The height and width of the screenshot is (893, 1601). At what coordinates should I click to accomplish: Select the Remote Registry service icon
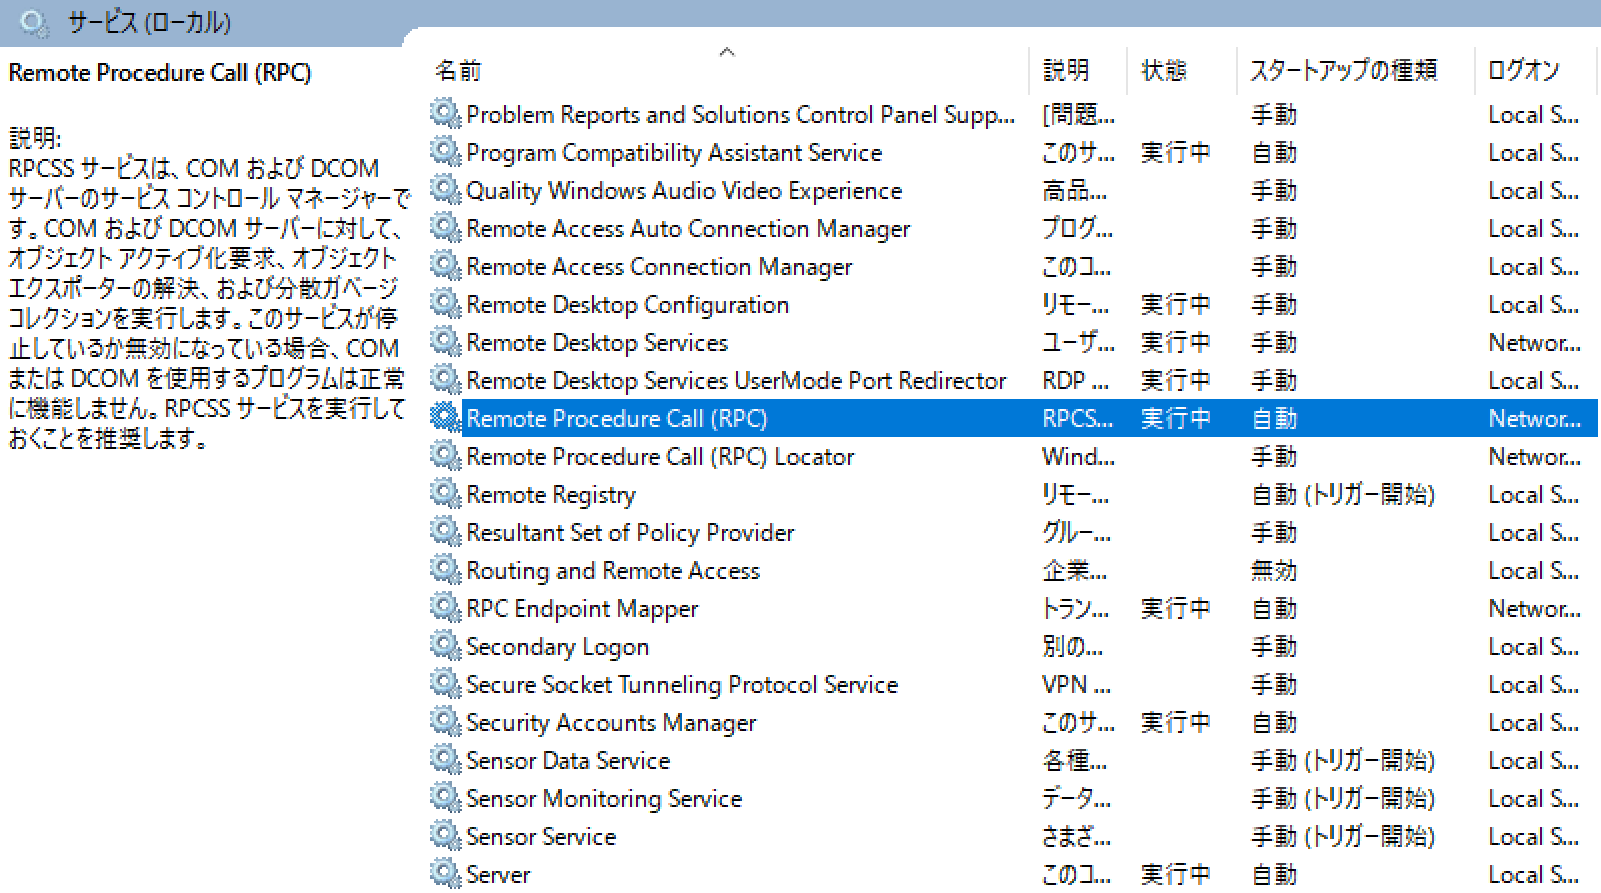(445, 494)
